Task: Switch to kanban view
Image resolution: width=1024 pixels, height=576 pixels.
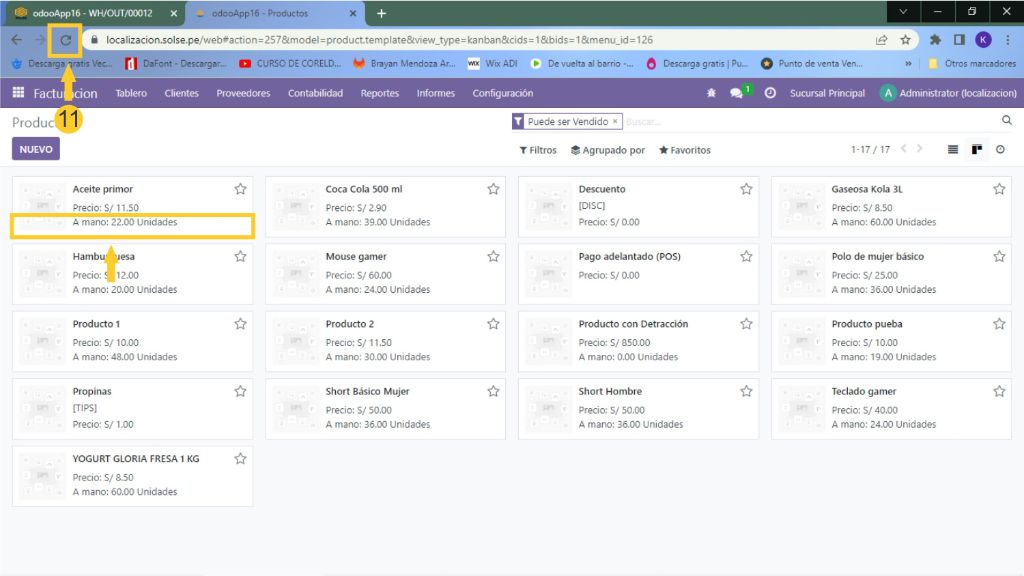Action: 977,150
